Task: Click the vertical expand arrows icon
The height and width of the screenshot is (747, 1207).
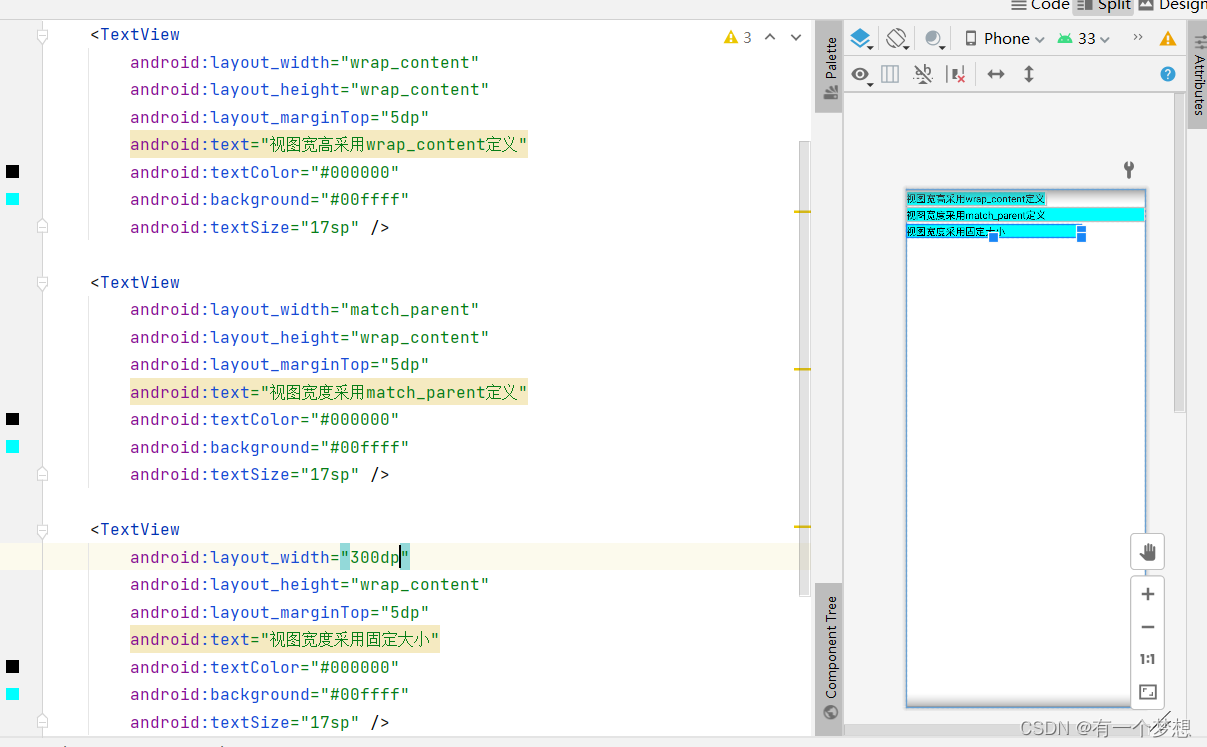Action: click(1028, 74)
